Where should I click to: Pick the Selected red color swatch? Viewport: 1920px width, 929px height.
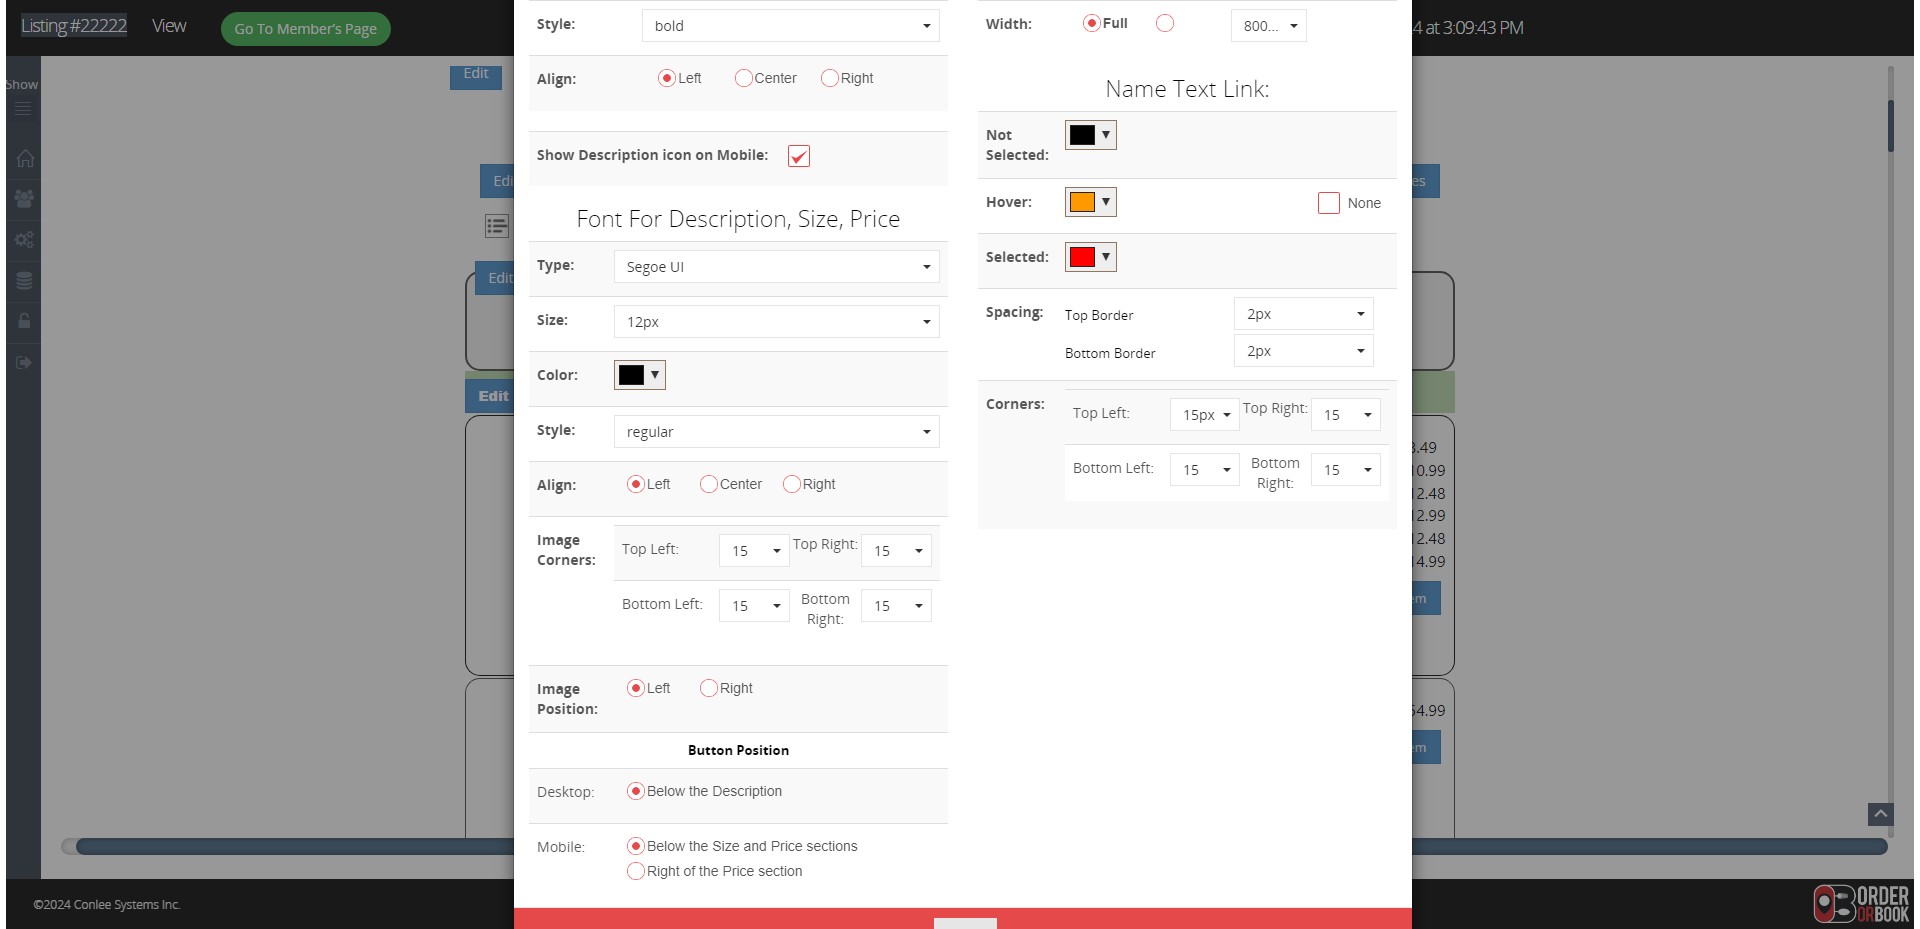click(1090, 257)
